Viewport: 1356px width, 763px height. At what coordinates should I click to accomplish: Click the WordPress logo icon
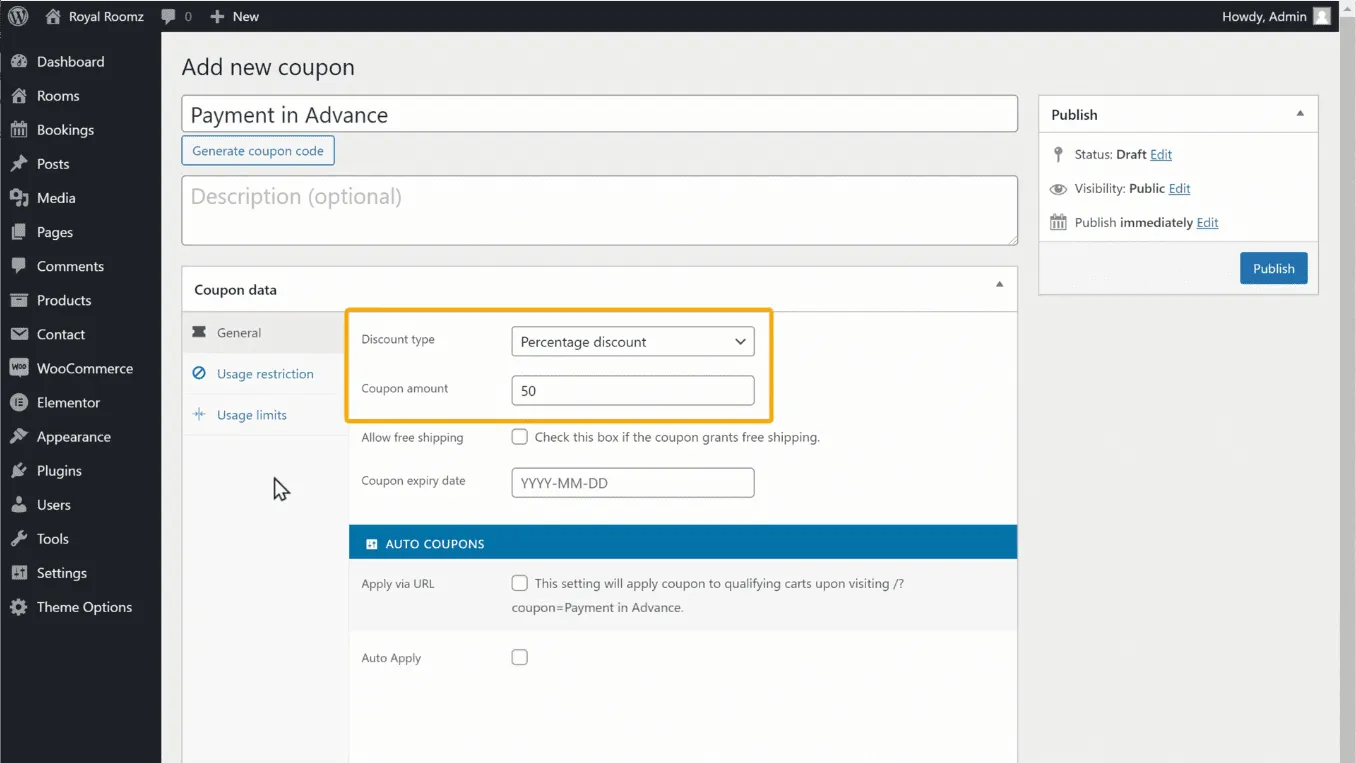(18, 16)
